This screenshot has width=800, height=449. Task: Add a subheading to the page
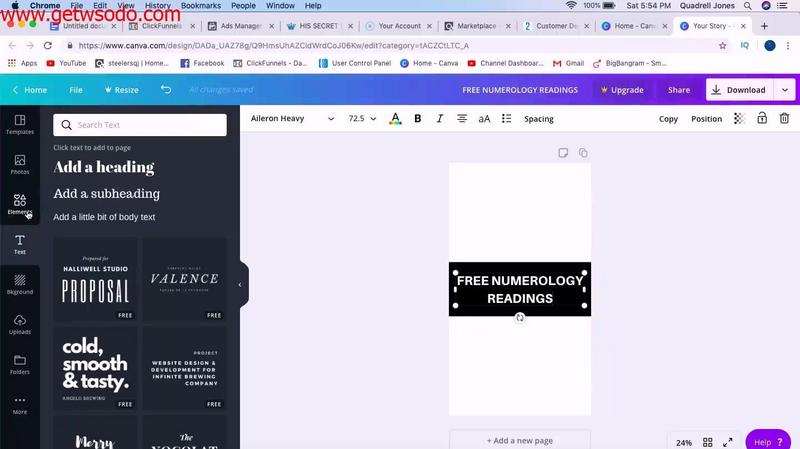(x=107, y=194)
